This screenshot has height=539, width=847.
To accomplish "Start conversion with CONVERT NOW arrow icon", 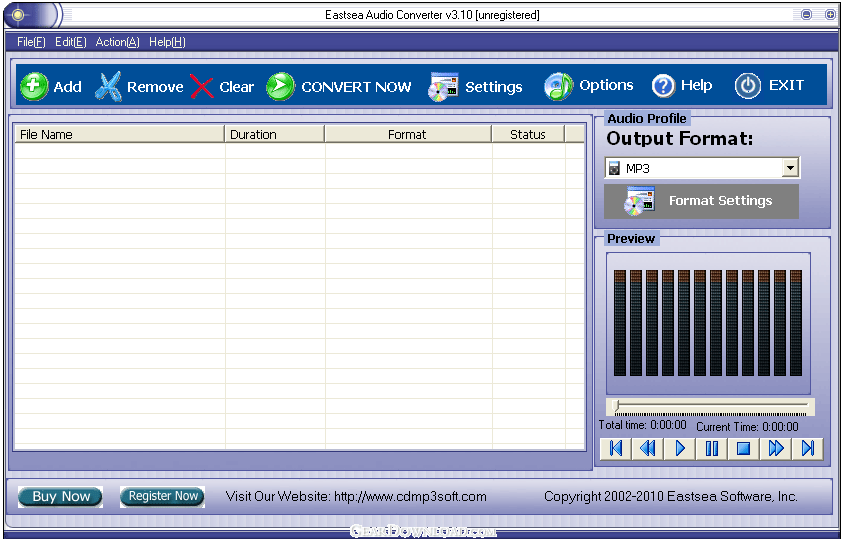I will coord(280,86).
